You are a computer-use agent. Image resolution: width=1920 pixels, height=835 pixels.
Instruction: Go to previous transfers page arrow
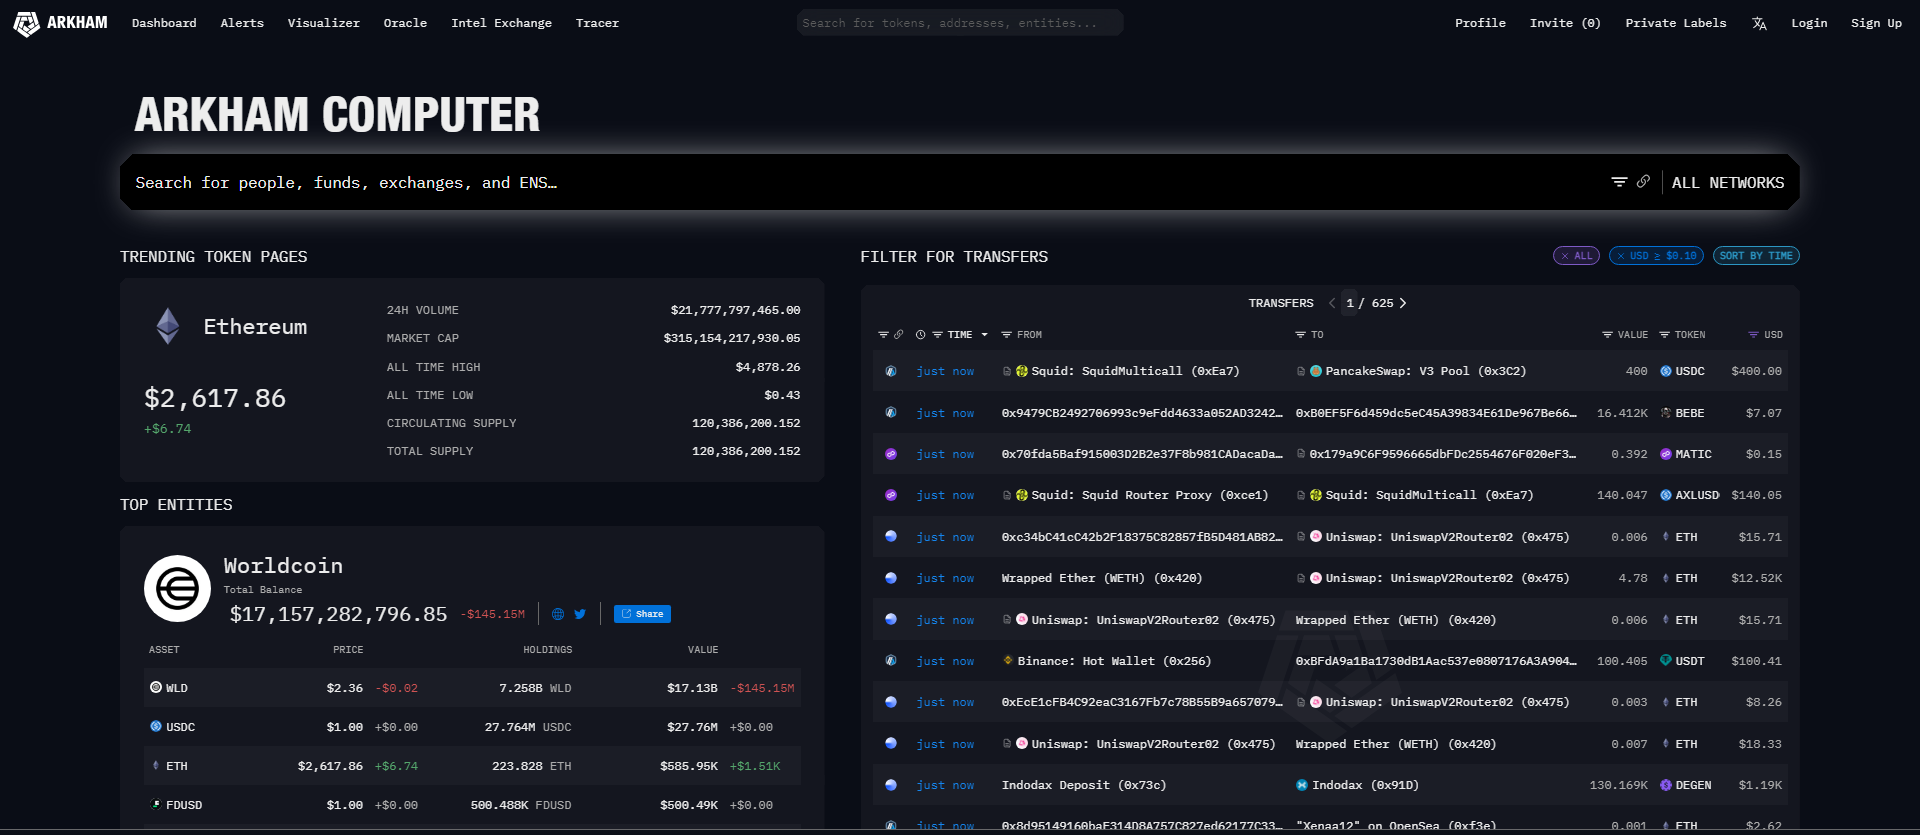tap(1332, 303)
